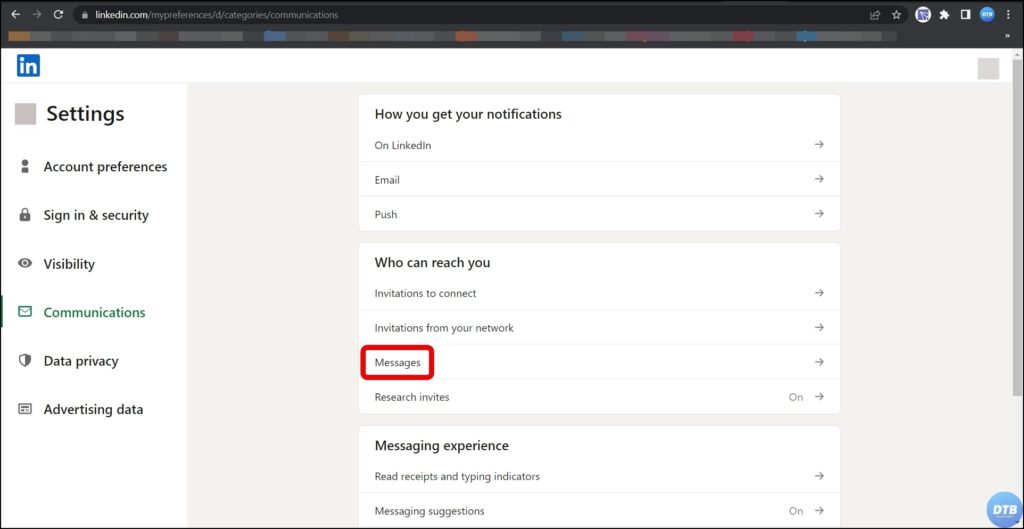This screenshot has height=529, width=1024.
Task: Toggle the browser side panel icon
Action: pyautogui.click(x=965, y=14)
